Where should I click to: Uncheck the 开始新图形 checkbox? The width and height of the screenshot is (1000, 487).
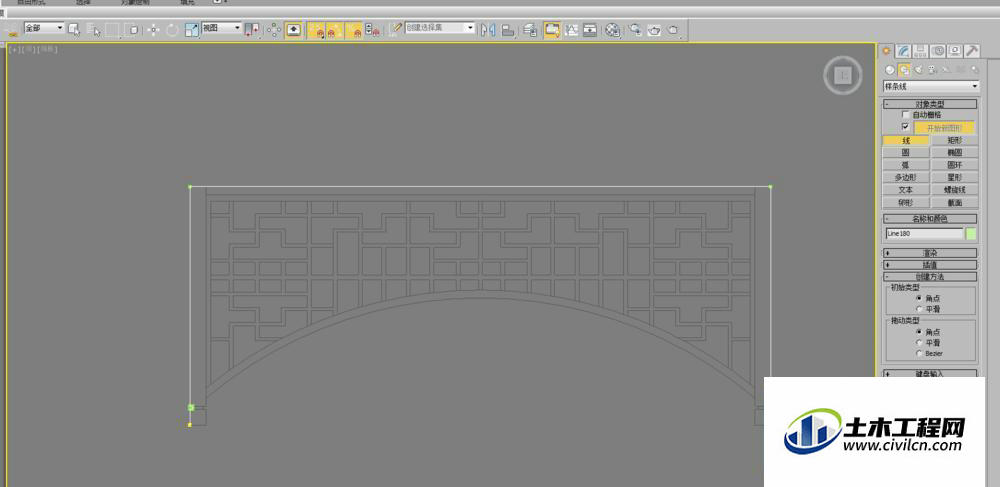pos(906,127)
